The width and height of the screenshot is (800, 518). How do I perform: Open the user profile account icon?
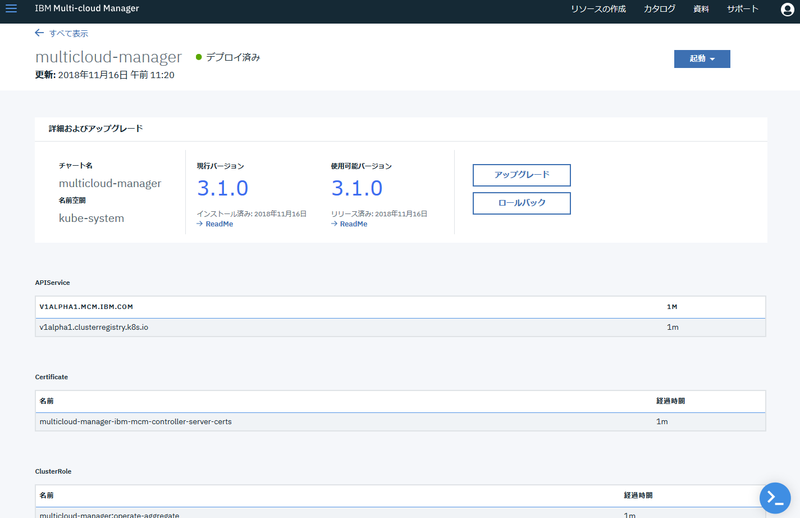(x=787, y=9)
